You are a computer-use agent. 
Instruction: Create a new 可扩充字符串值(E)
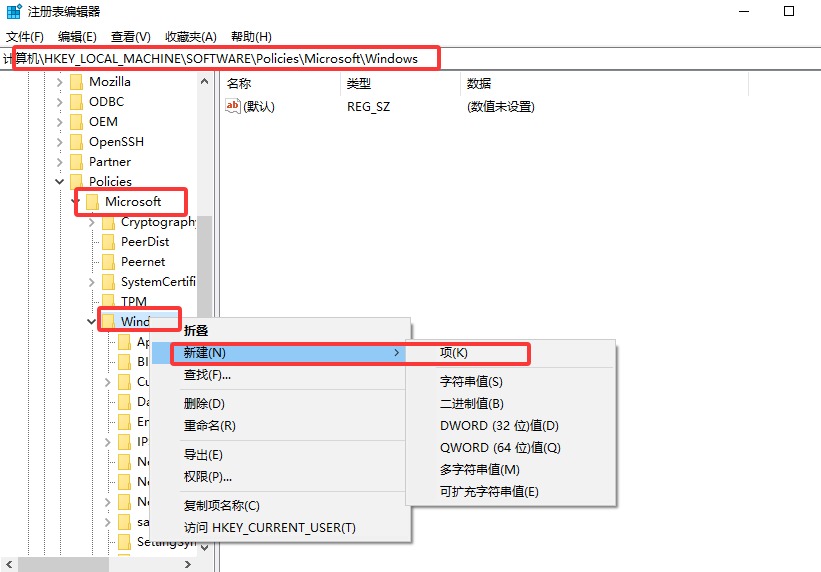pos(511,492)
